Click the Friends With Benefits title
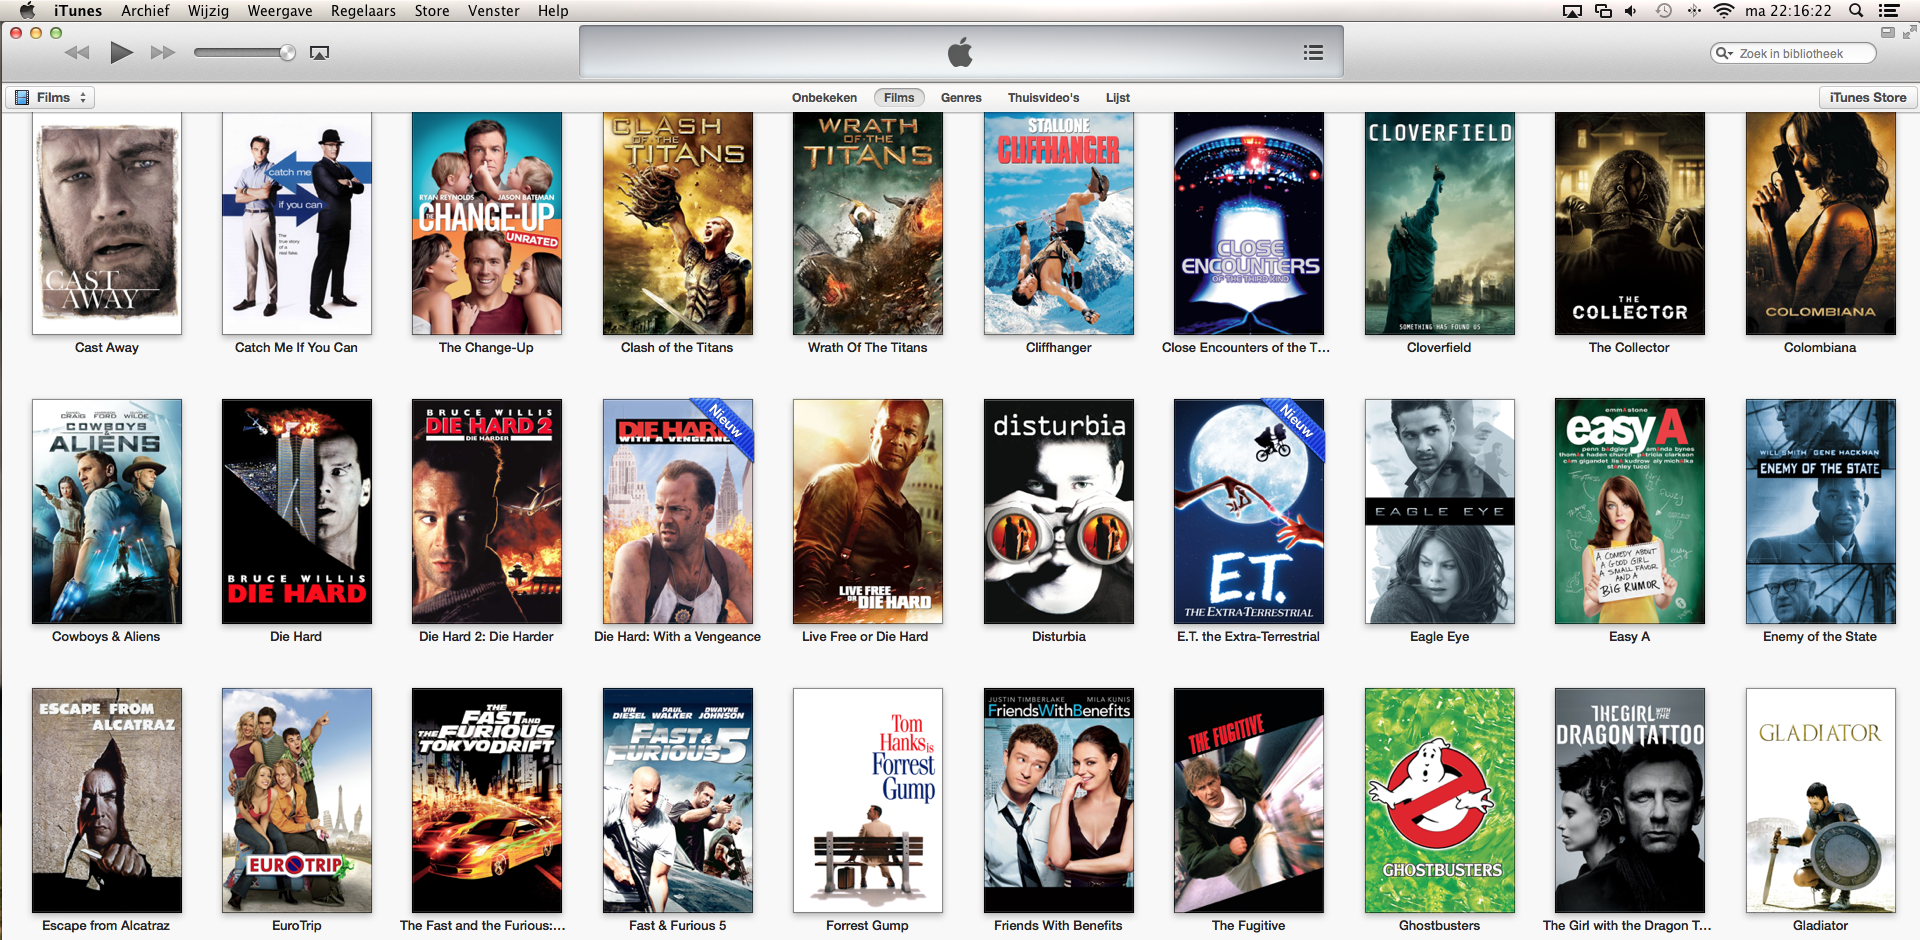The height and width of the screenshot is (940, 1920). point(1058,925)
